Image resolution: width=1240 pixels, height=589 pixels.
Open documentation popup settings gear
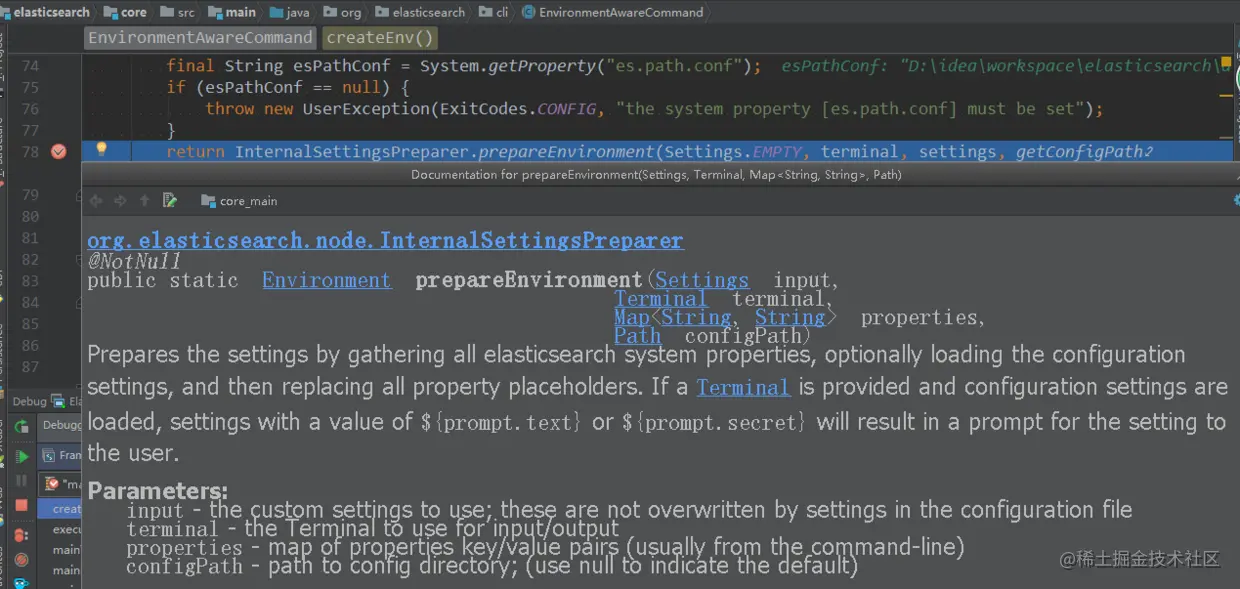pos(1236,200)
